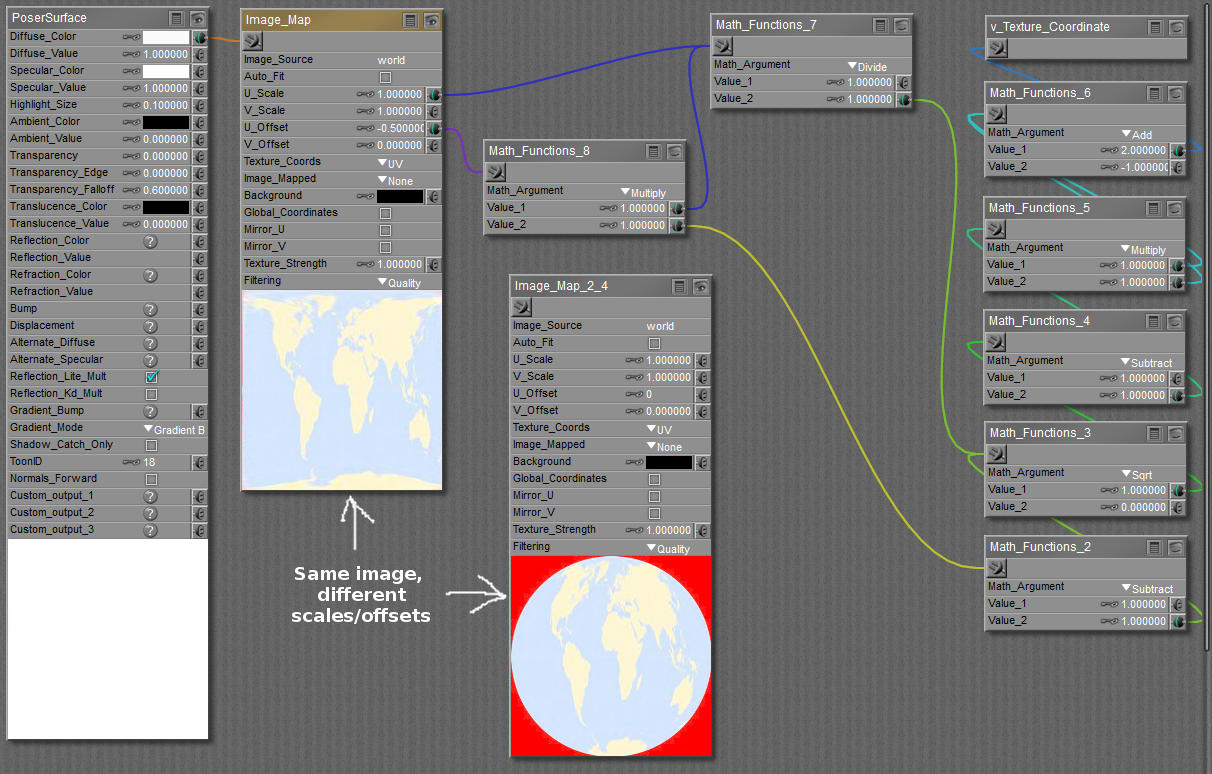Check Mirror_U in the Image_Map_2_4 node
Viewport: 1212px width, 774px height.
pyautogui.click(x=654, y=496)
